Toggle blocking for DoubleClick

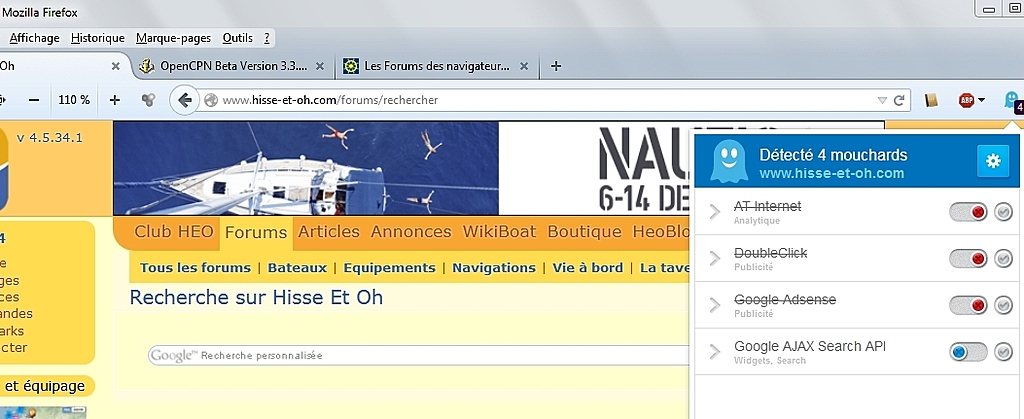[968, 259]
